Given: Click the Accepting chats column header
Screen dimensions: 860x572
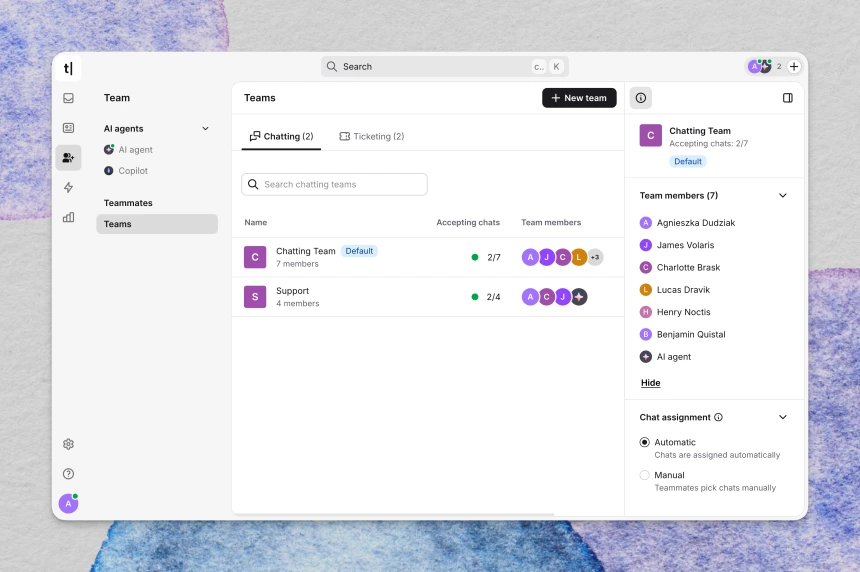Looking at the screenshot, I should (468, 223).
